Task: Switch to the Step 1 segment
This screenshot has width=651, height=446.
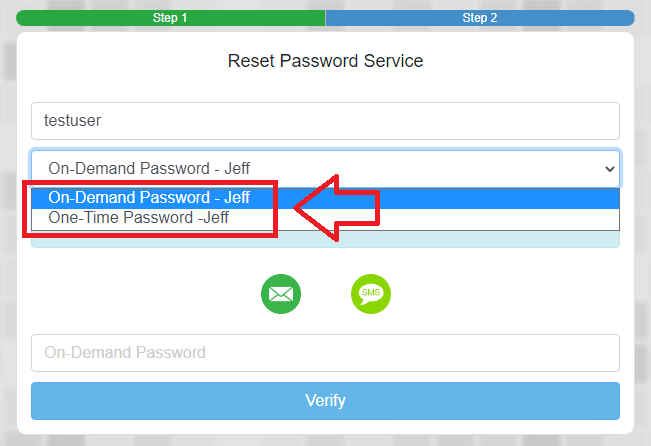Action: point(170,18)
